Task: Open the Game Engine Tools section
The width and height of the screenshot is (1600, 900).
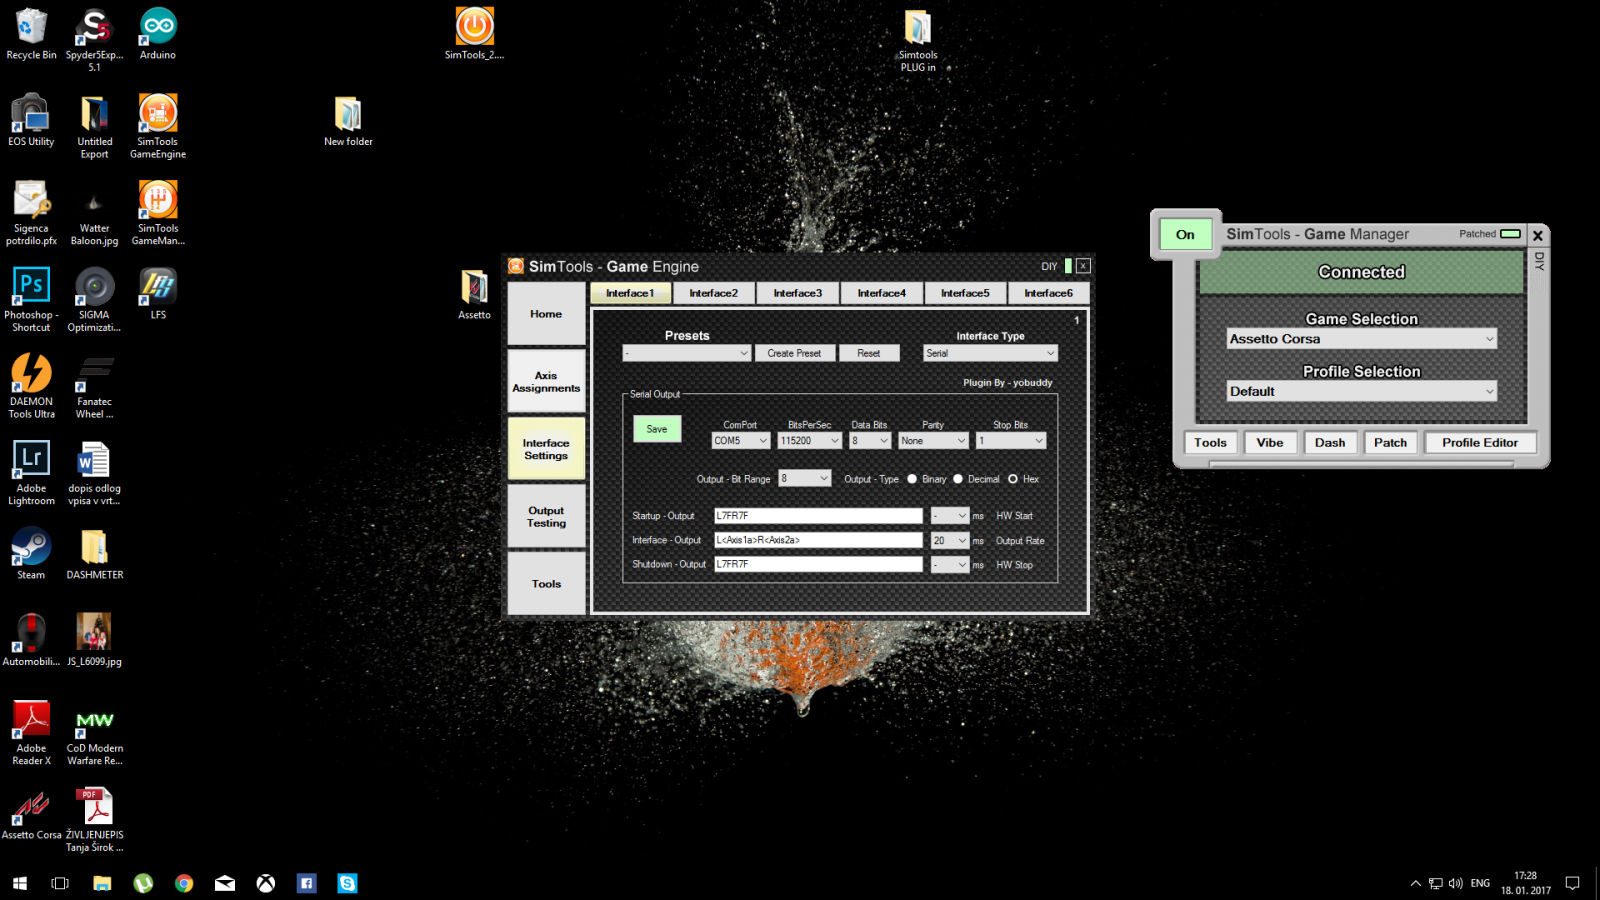Action: tap(546, 584)
